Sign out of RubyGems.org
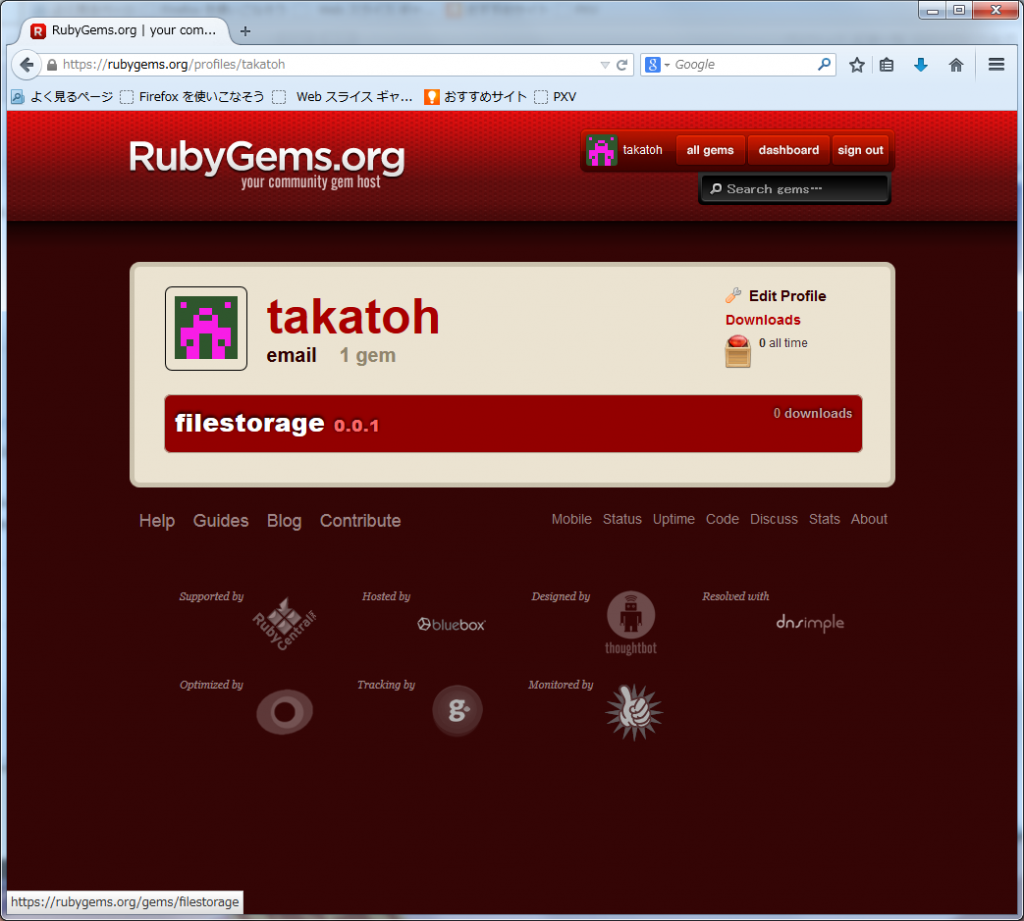 tap(860, 150)
